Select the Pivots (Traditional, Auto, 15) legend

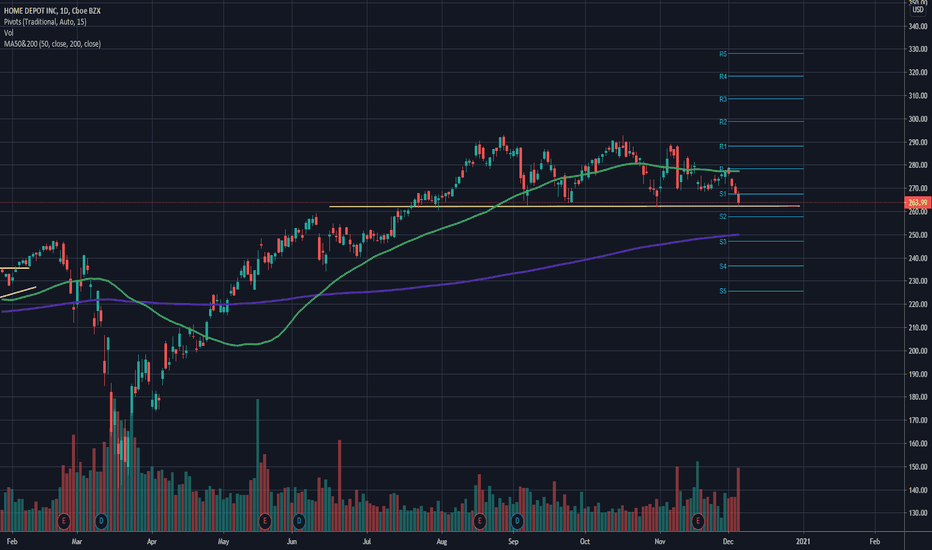pos(45,22)
